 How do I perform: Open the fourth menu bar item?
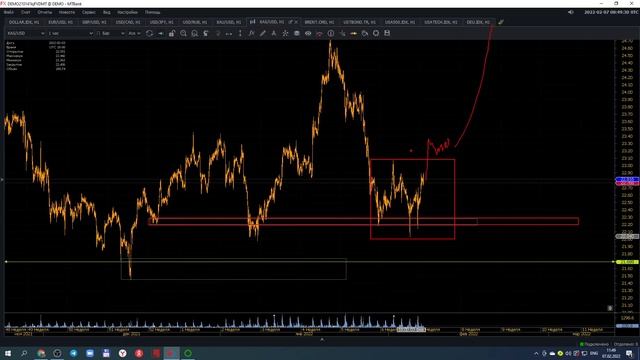pos(67,12)
